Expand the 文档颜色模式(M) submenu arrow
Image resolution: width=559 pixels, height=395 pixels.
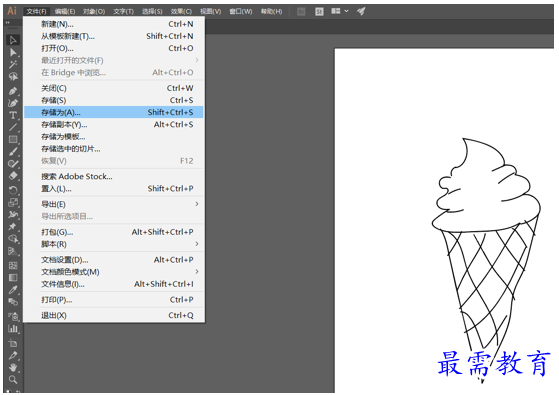pyautogui.click(x=197, y=272)
